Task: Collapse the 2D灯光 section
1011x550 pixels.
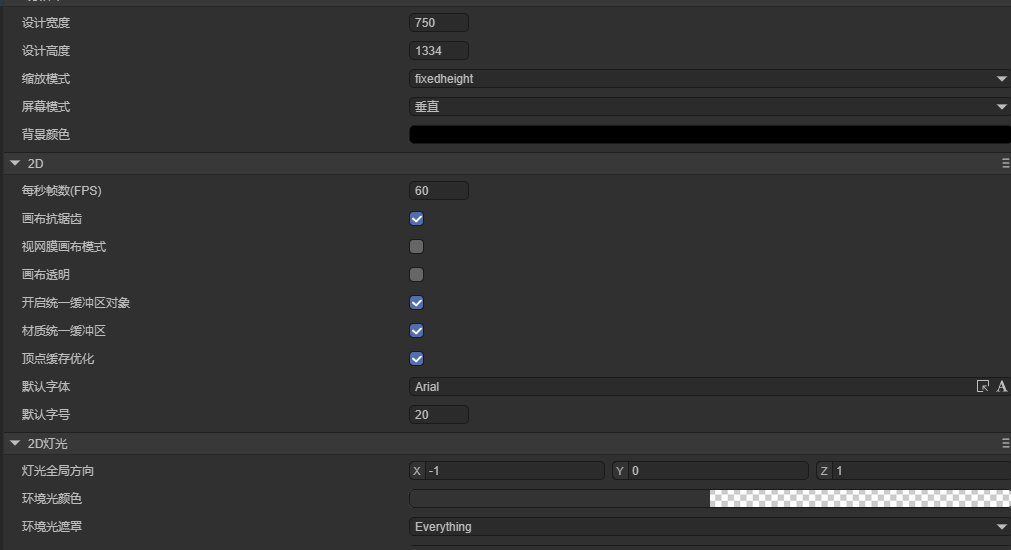Action: point(15,443)
